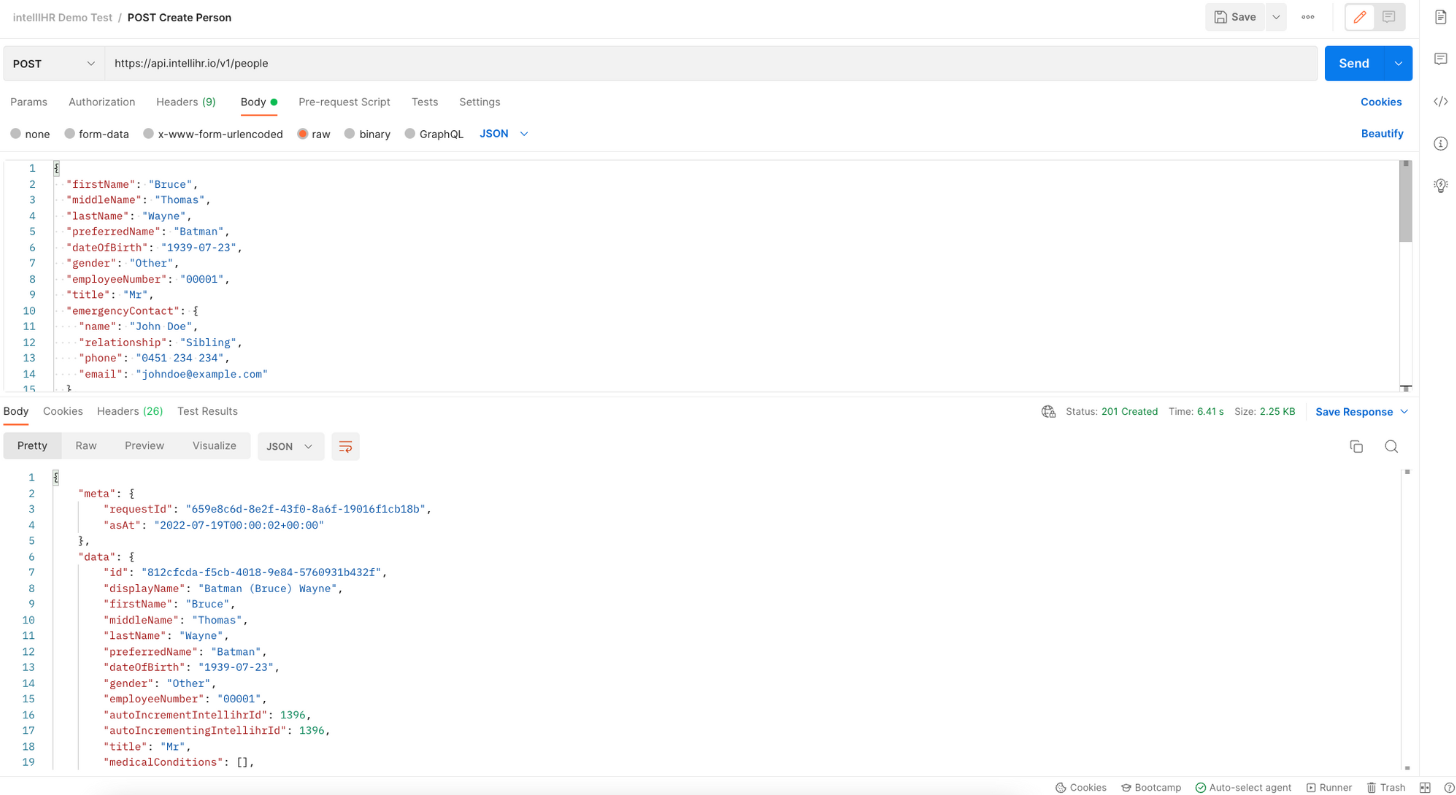This screenshot has height=795, width=1456.
Task: Search the response with the magnifier icon
Action: (1391, 447)
